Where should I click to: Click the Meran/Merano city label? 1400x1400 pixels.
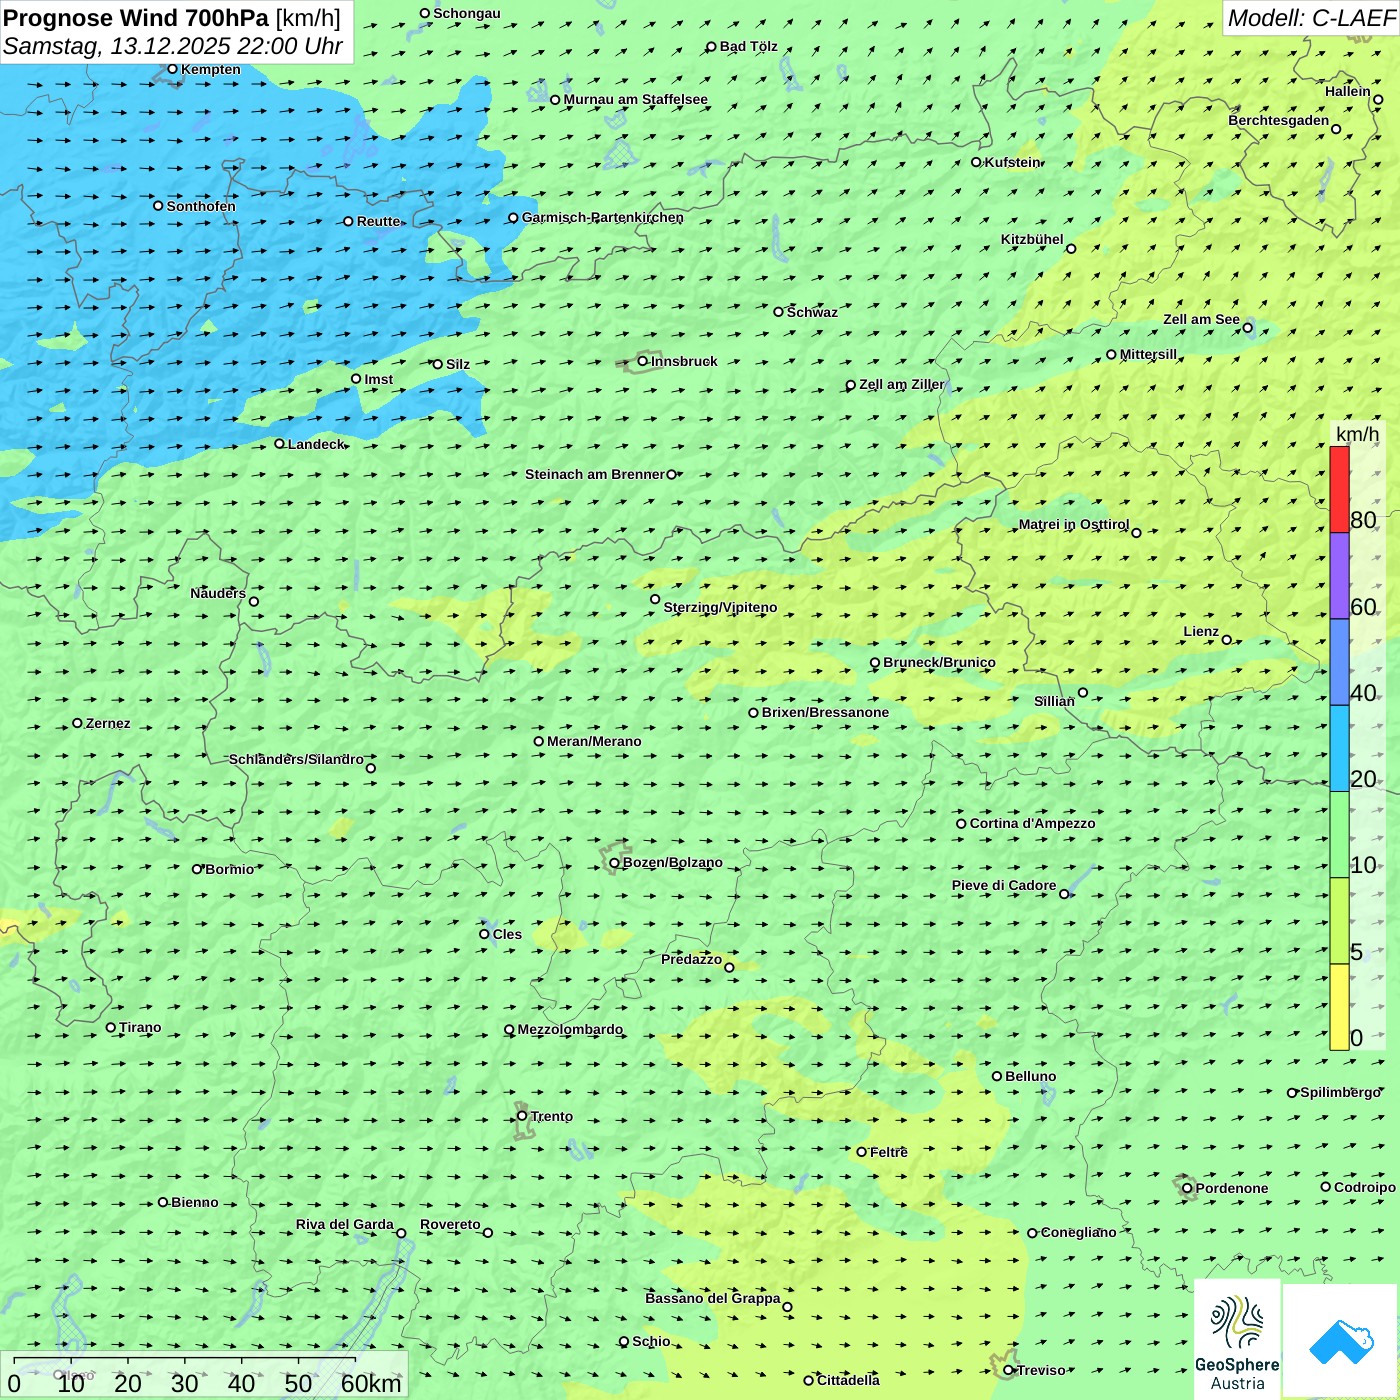[x=594, y=741]
